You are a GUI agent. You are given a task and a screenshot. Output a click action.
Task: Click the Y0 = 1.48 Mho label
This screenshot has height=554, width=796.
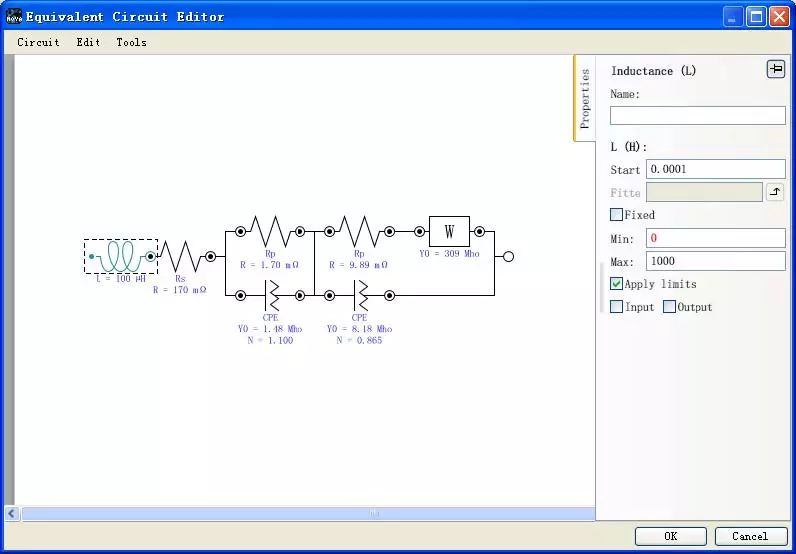270,329
